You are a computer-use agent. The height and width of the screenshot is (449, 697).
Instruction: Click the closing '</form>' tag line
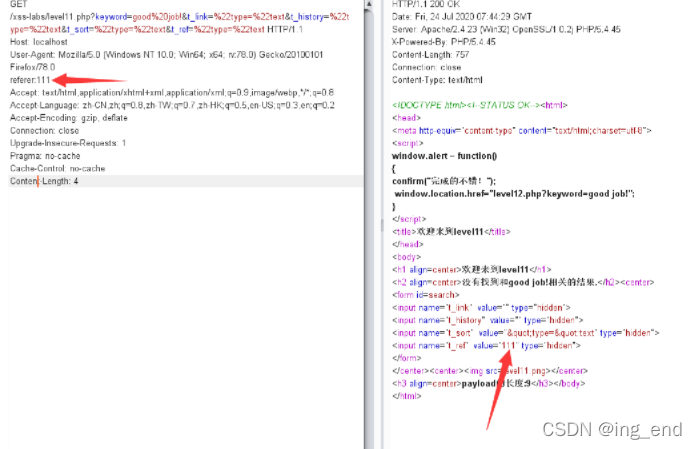(406, 358)
